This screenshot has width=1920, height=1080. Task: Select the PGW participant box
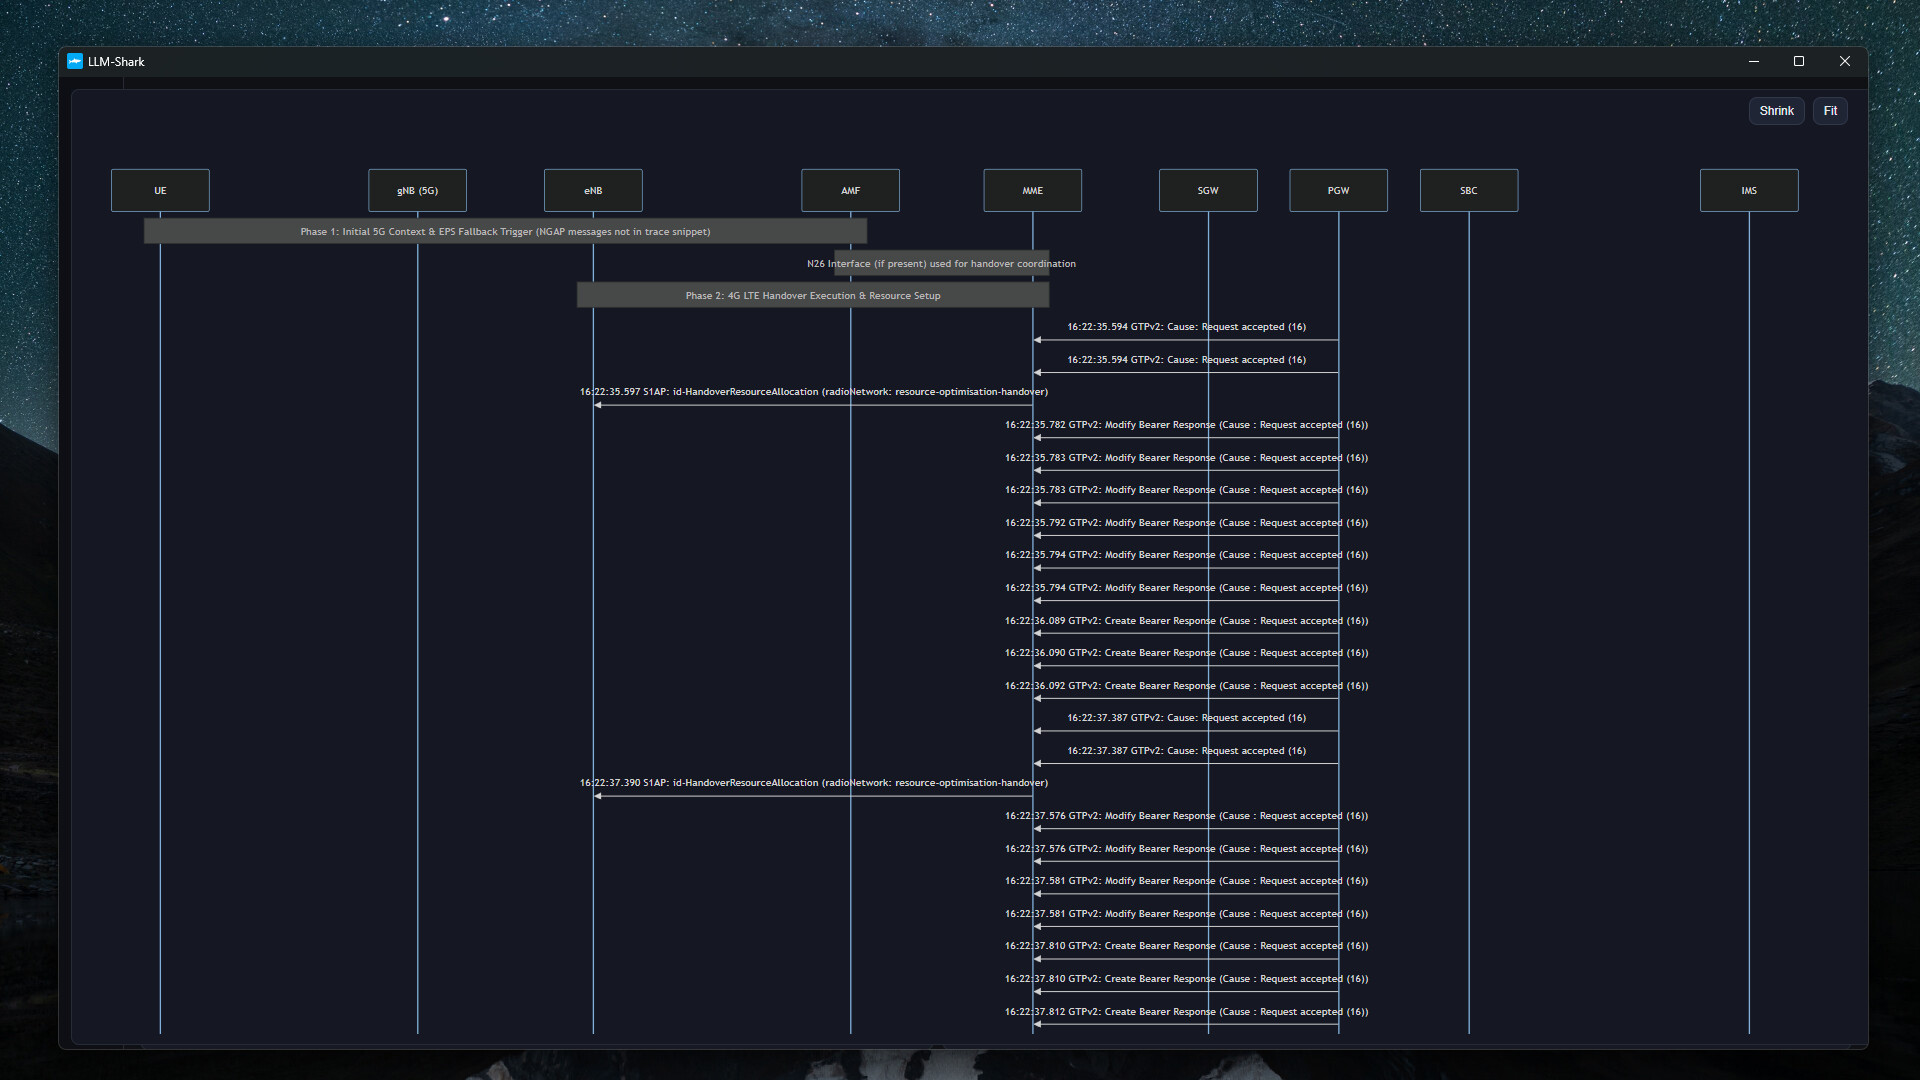pyautogui.click(x=1338, y=190)
